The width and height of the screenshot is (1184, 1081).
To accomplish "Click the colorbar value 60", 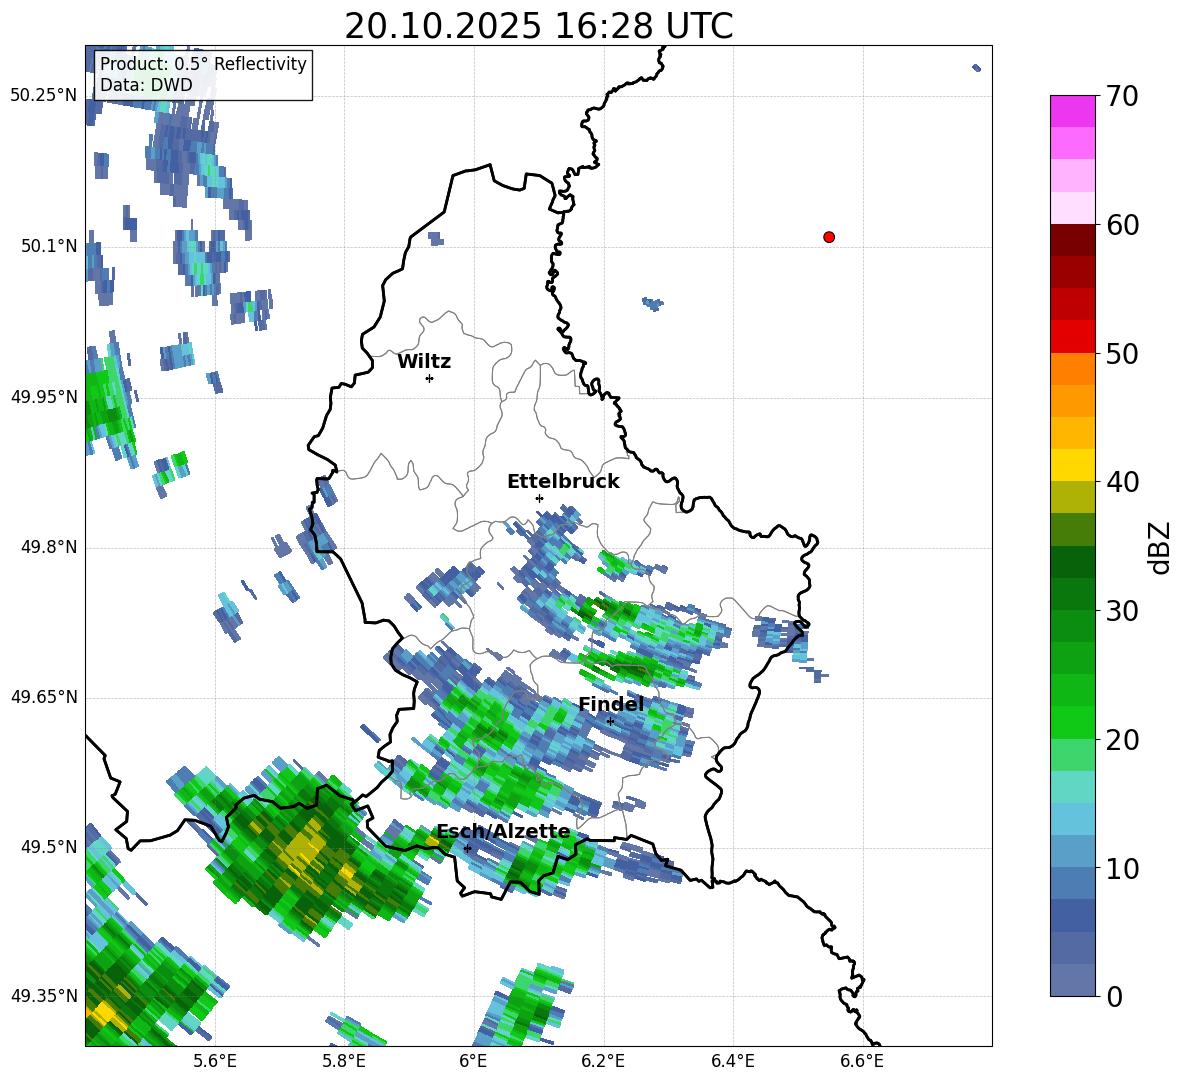I will [x=1122, y=225].
